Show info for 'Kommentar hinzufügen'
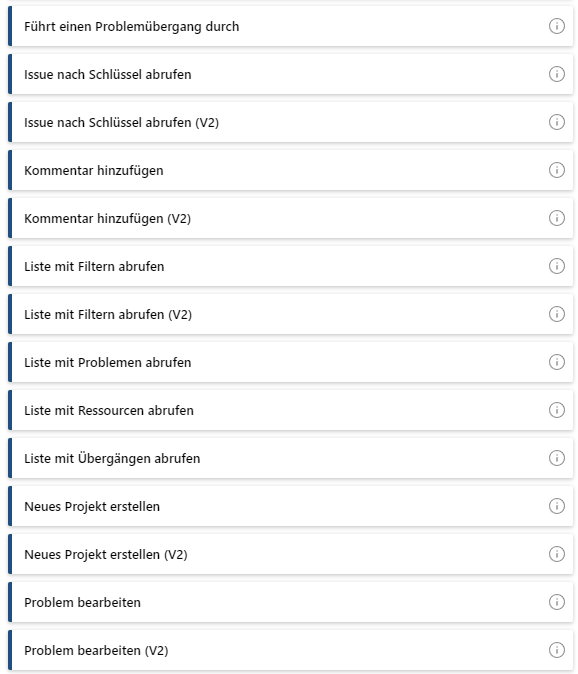The image size is (578, 674). pyautogui.click(x=557, y=170)
